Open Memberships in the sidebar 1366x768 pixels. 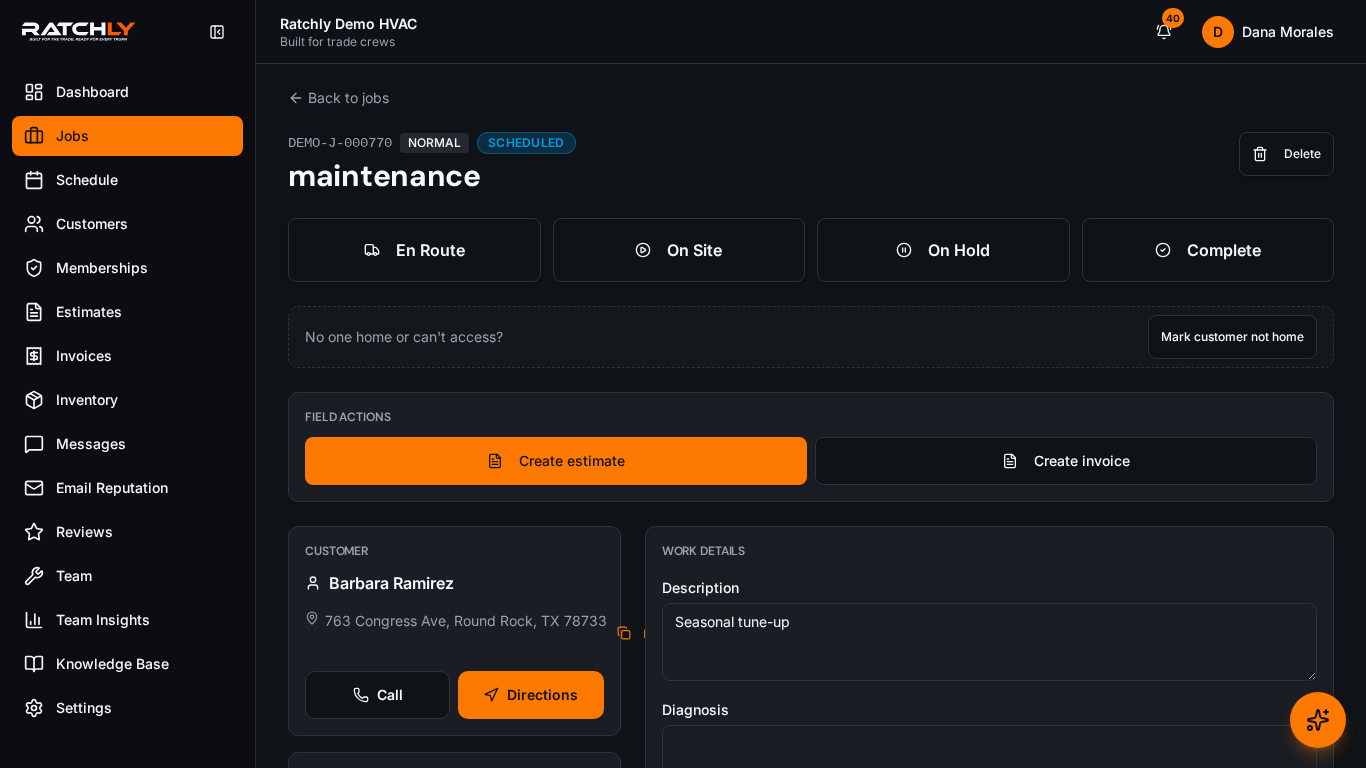click(x=127, y=268)
